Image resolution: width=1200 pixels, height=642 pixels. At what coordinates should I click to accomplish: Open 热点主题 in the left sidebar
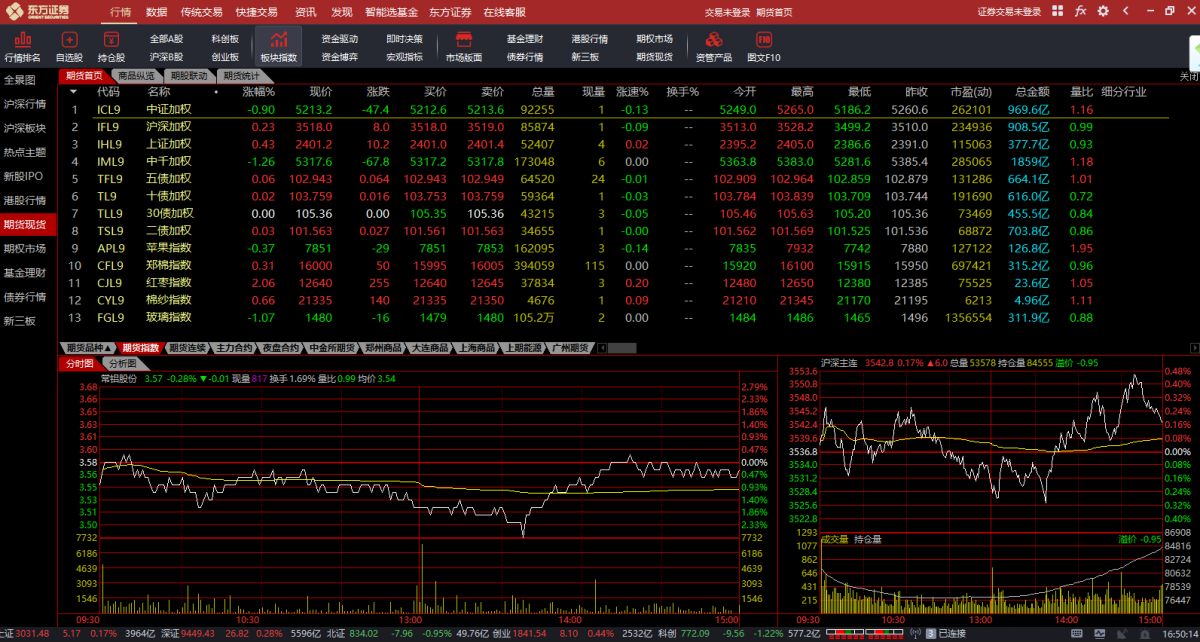pos(25,152)
